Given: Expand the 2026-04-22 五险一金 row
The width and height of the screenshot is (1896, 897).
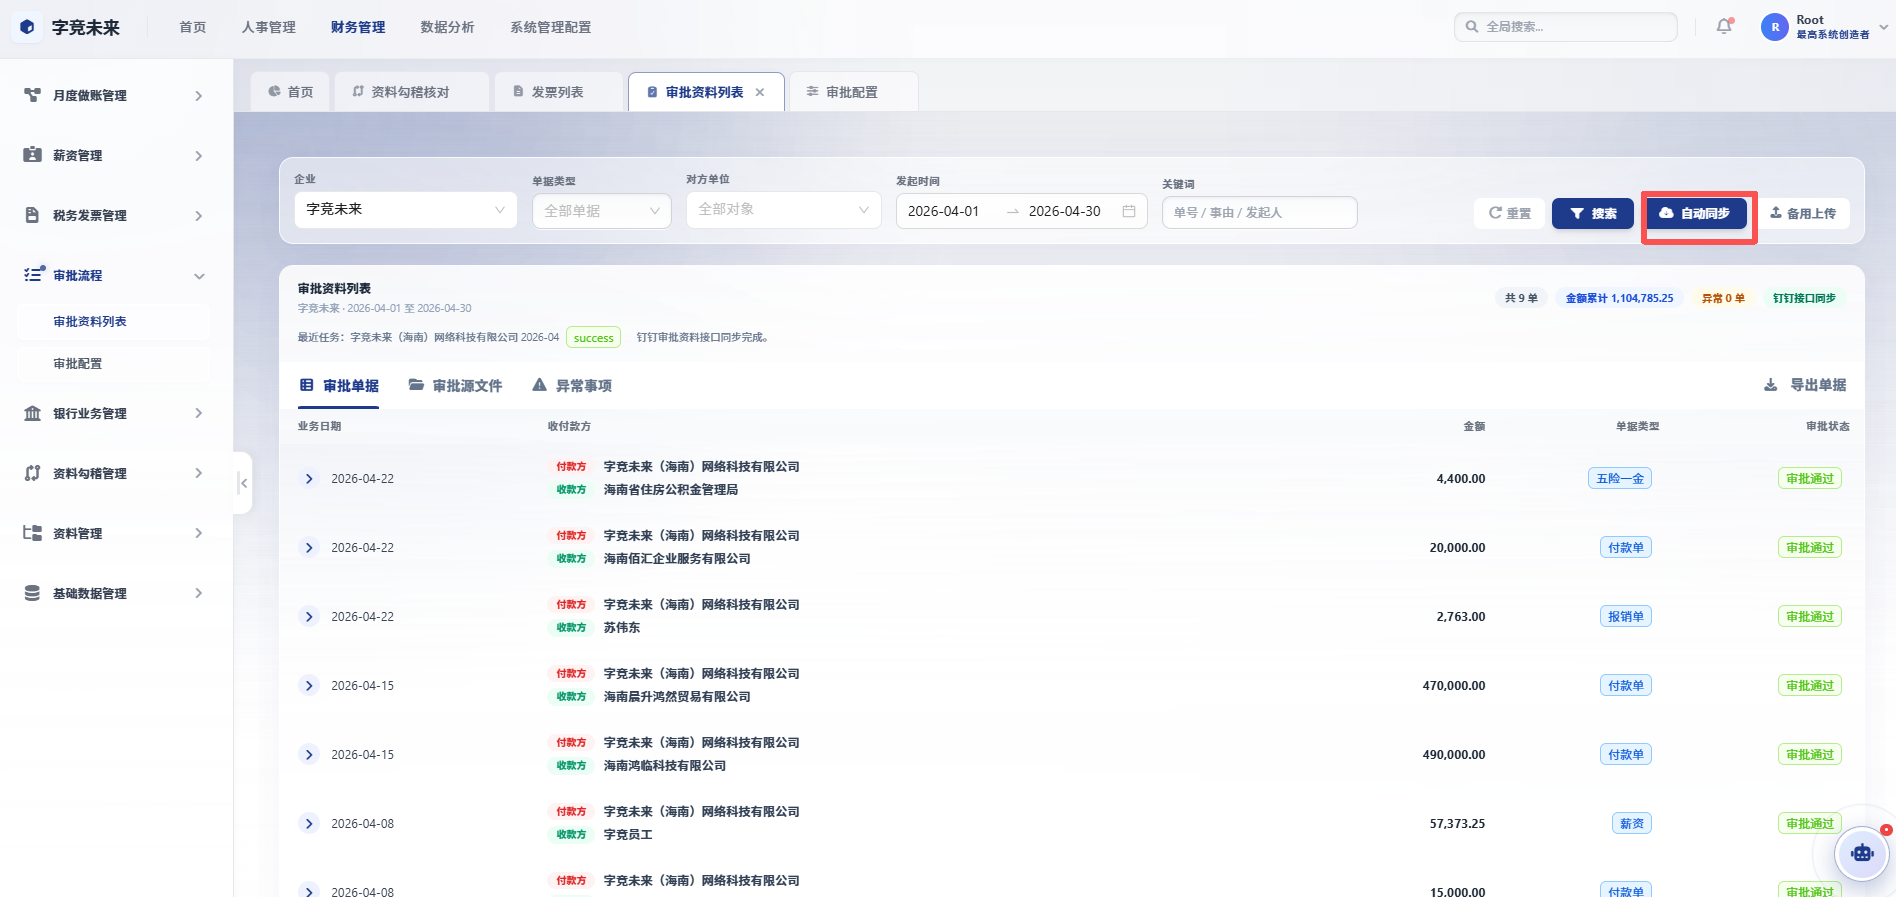Looking at the screenshot, I should pos(309,479).
